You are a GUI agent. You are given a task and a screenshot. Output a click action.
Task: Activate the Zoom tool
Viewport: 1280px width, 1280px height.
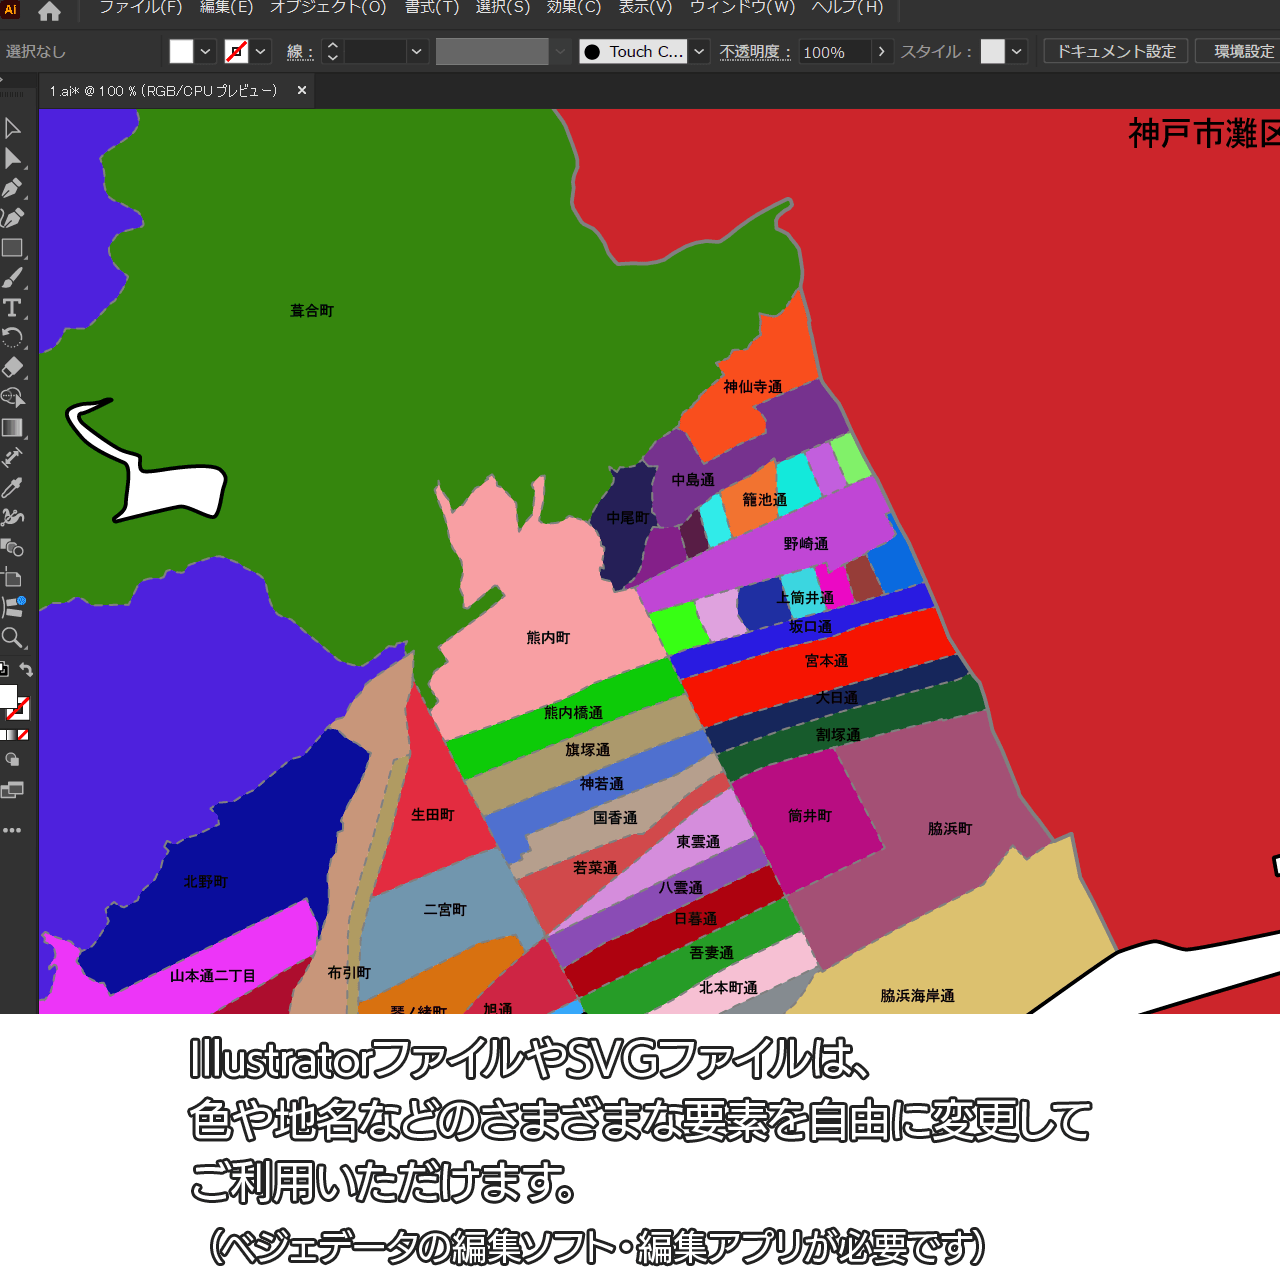pos(13,638)
